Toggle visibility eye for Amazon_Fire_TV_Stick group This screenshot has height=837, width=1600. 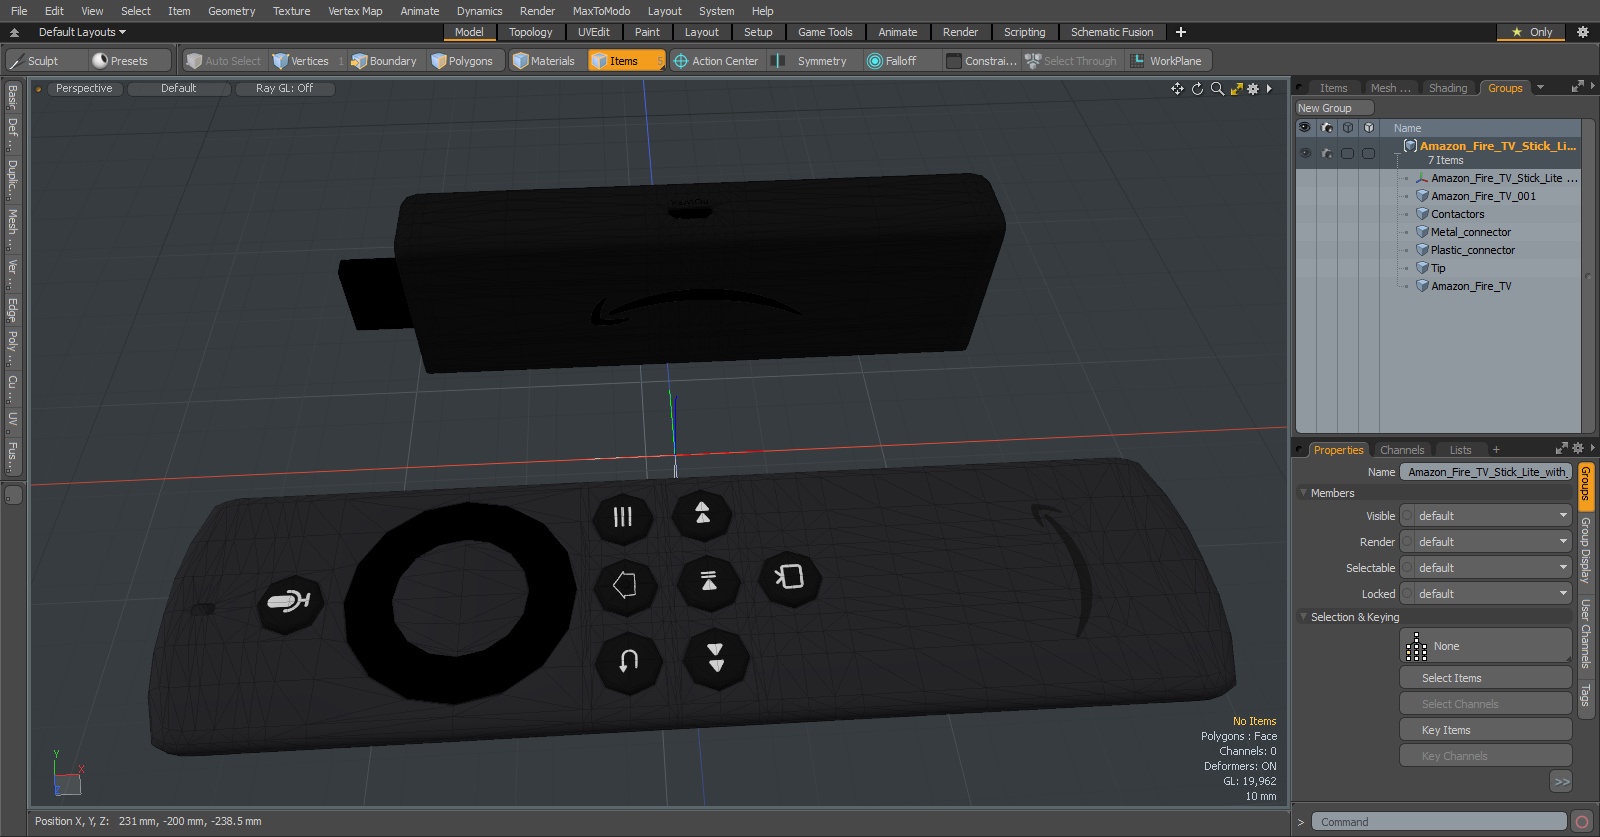1305,153
